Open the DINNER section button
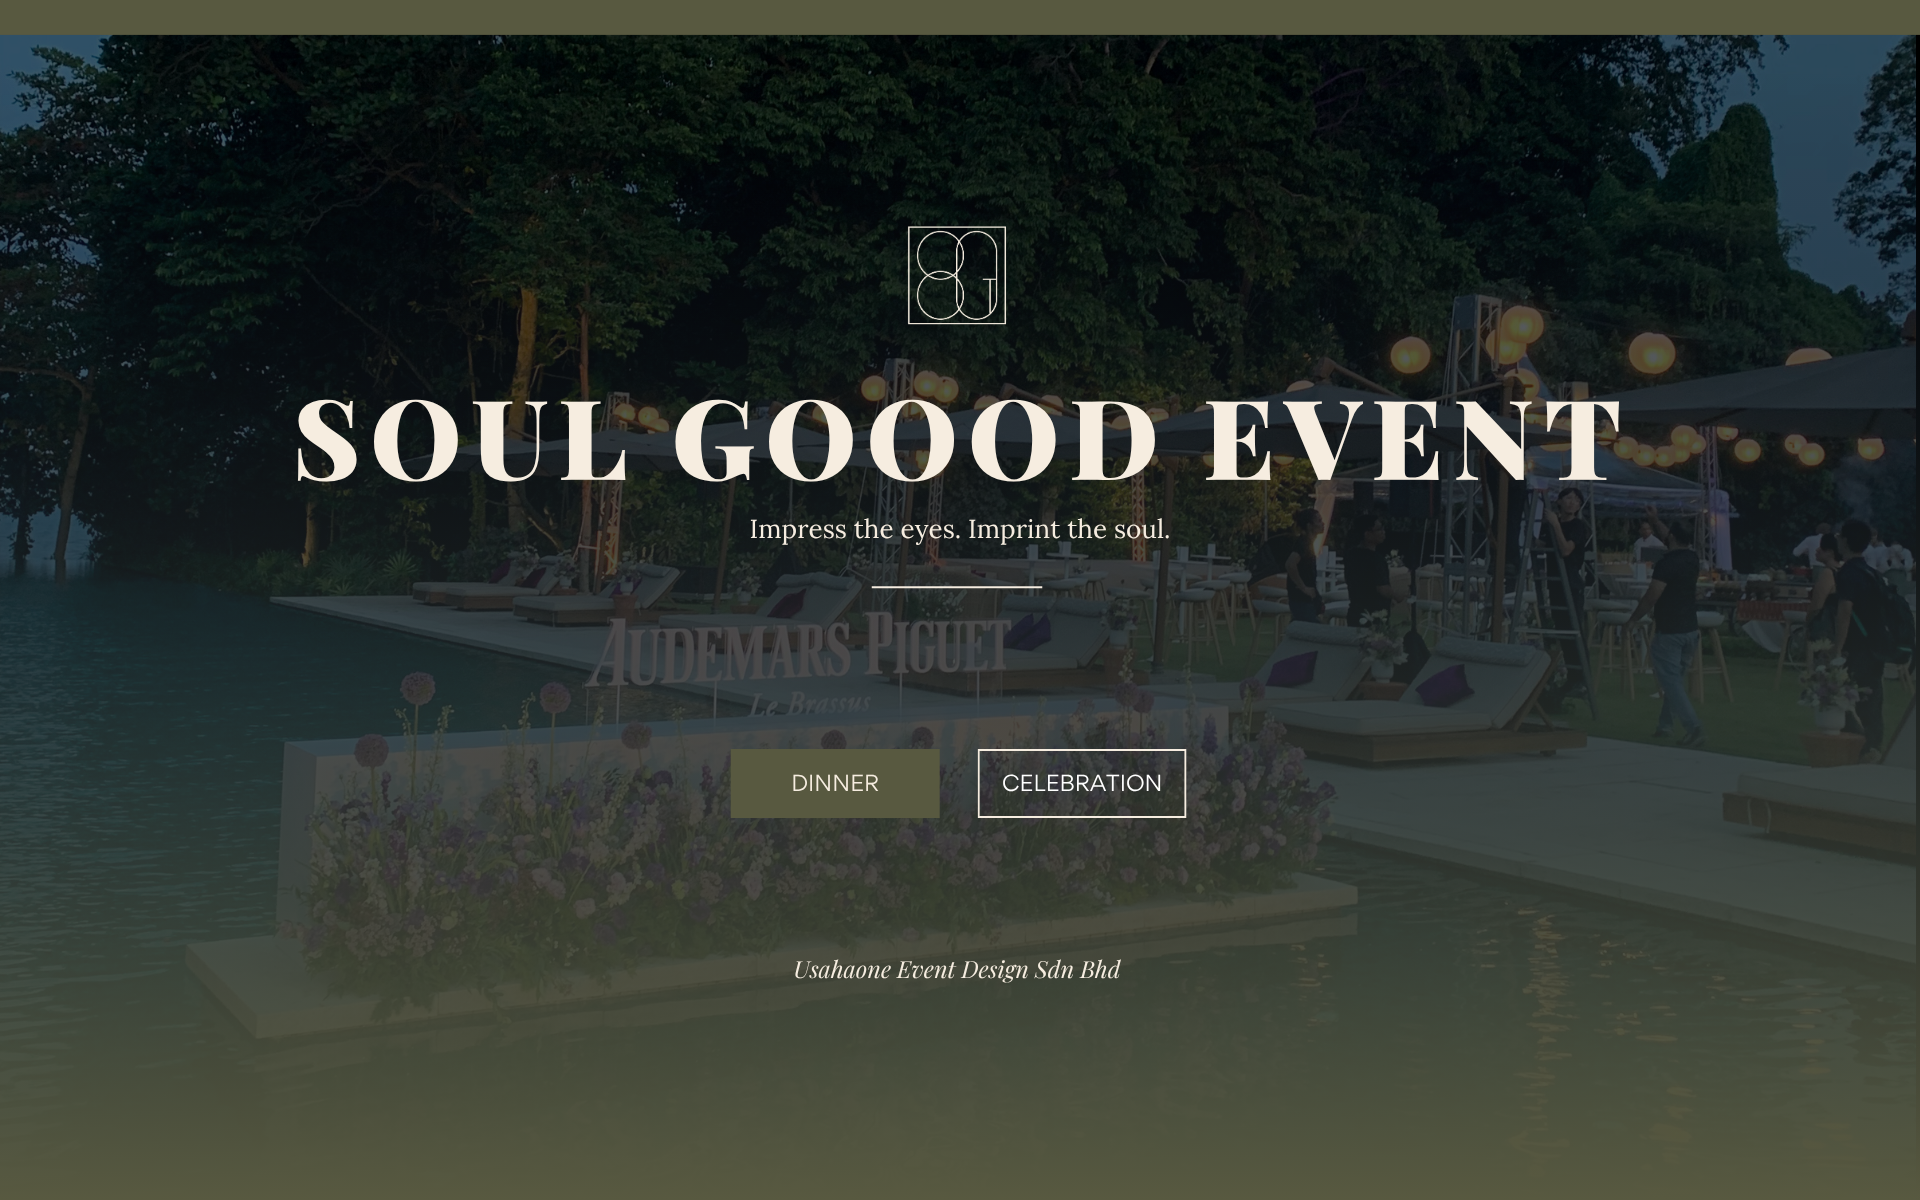This screenshot has width=1920, height=1200. point(835,783)
